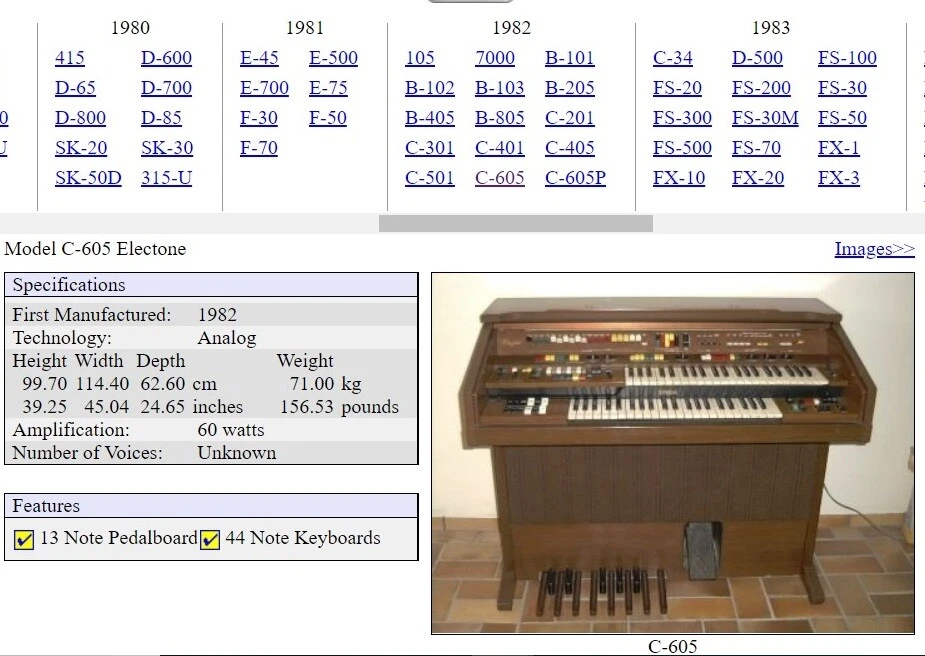Select B-101 from the 1982 column
The width and height of the screenshot is (925, 656).
[x=570, y=58]
